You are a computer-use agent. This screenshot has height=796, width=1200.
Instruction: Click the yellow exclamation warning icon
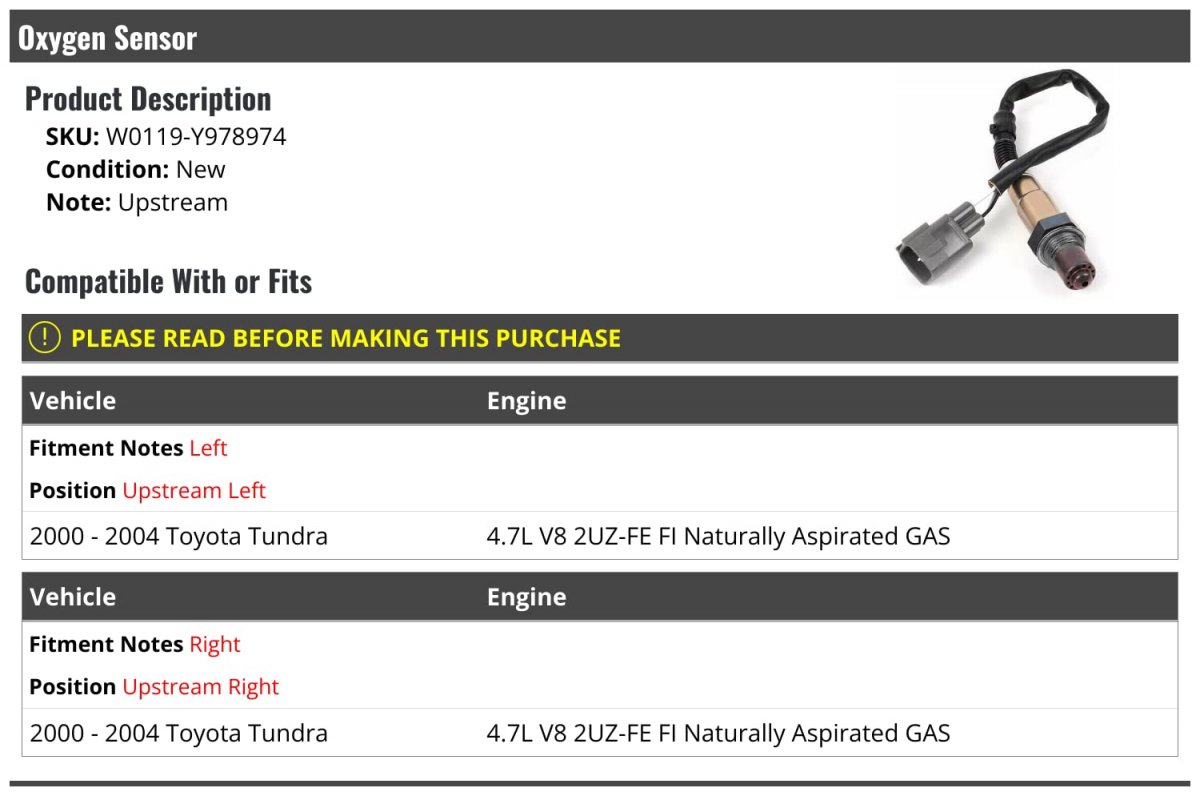tap(45, 338)
